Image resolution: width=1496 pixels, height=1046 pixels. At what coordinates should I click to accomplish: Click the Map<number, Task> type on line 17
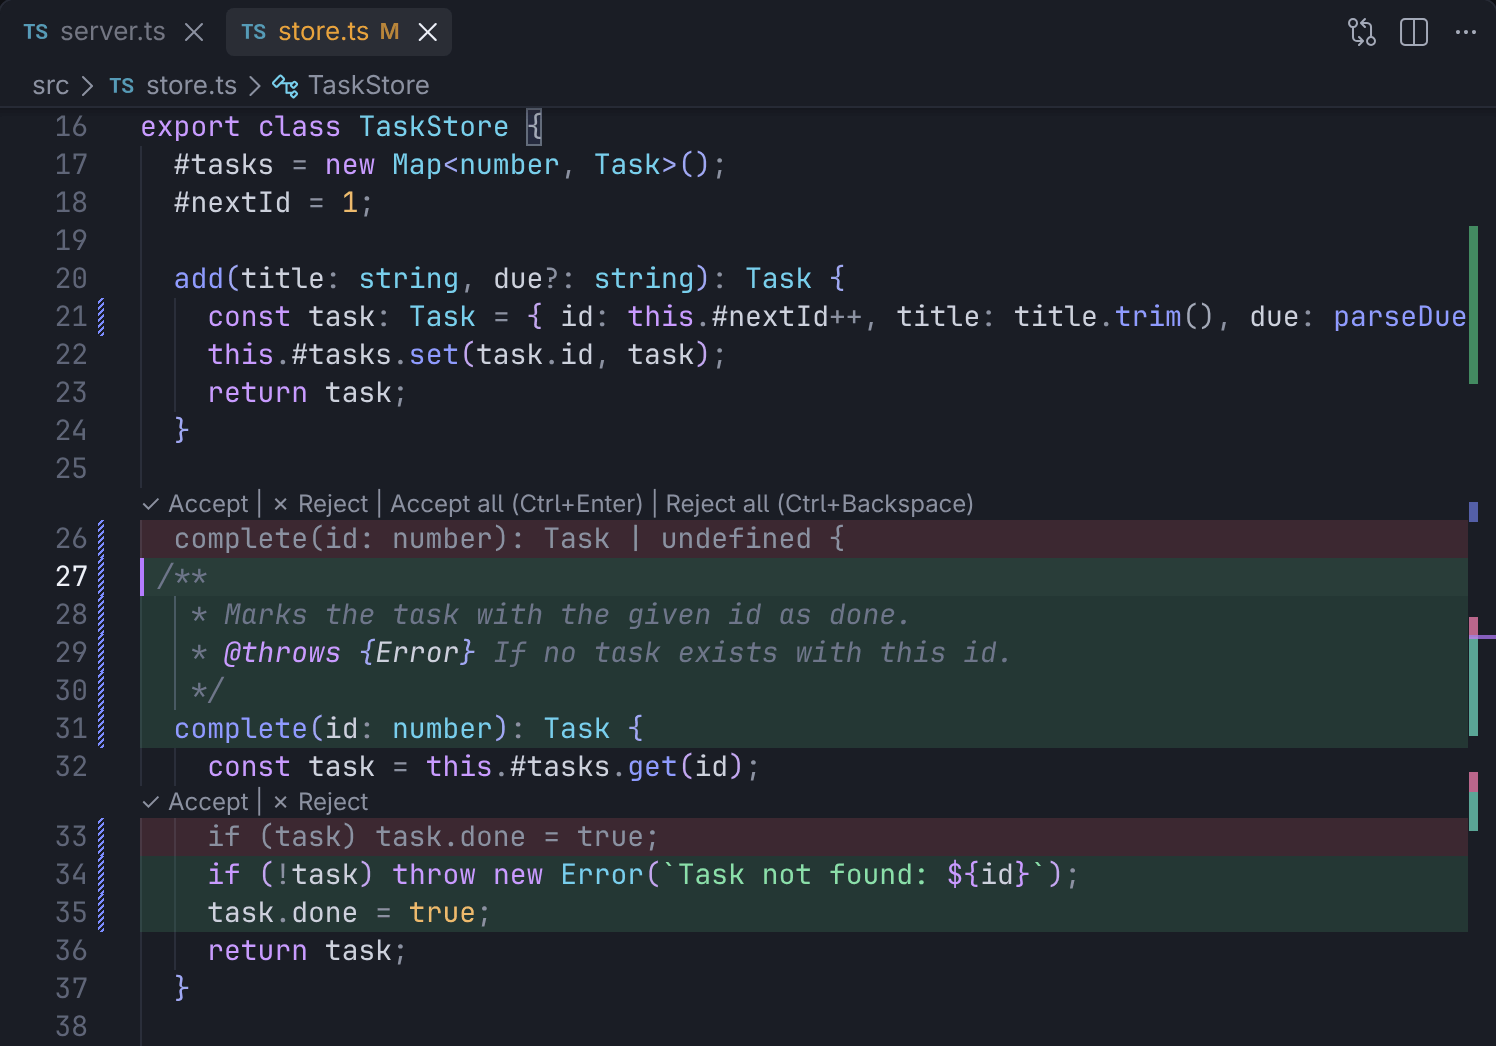point(535,165)
